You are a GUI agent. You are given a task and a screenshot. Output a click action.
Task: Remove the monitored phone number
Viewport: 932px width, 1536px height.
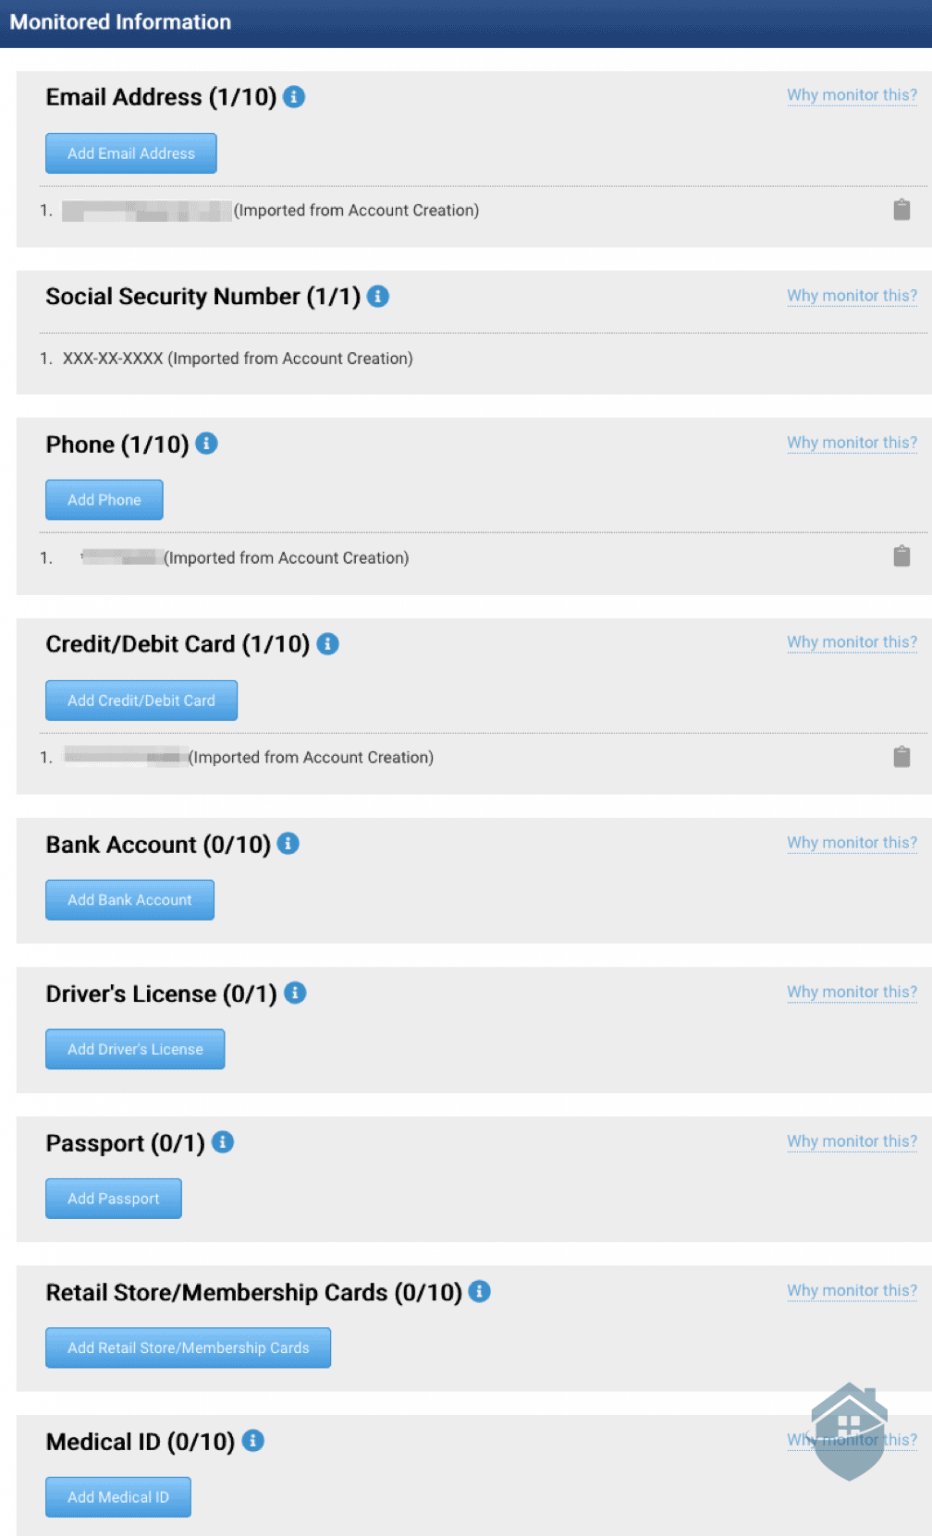click(901, 557)
